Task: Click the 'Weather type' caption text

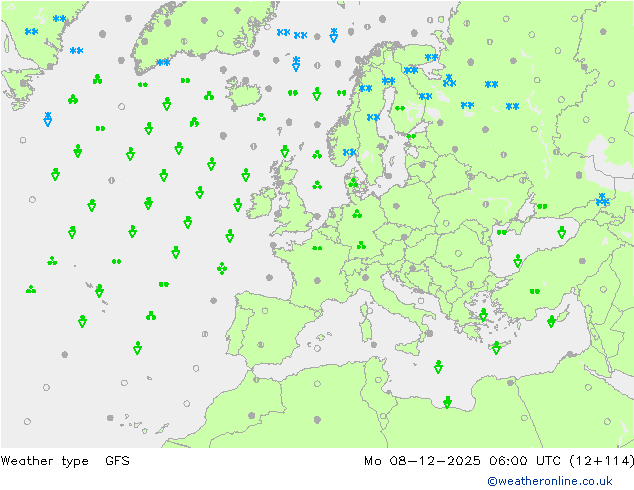Action: tap(44, 461)
